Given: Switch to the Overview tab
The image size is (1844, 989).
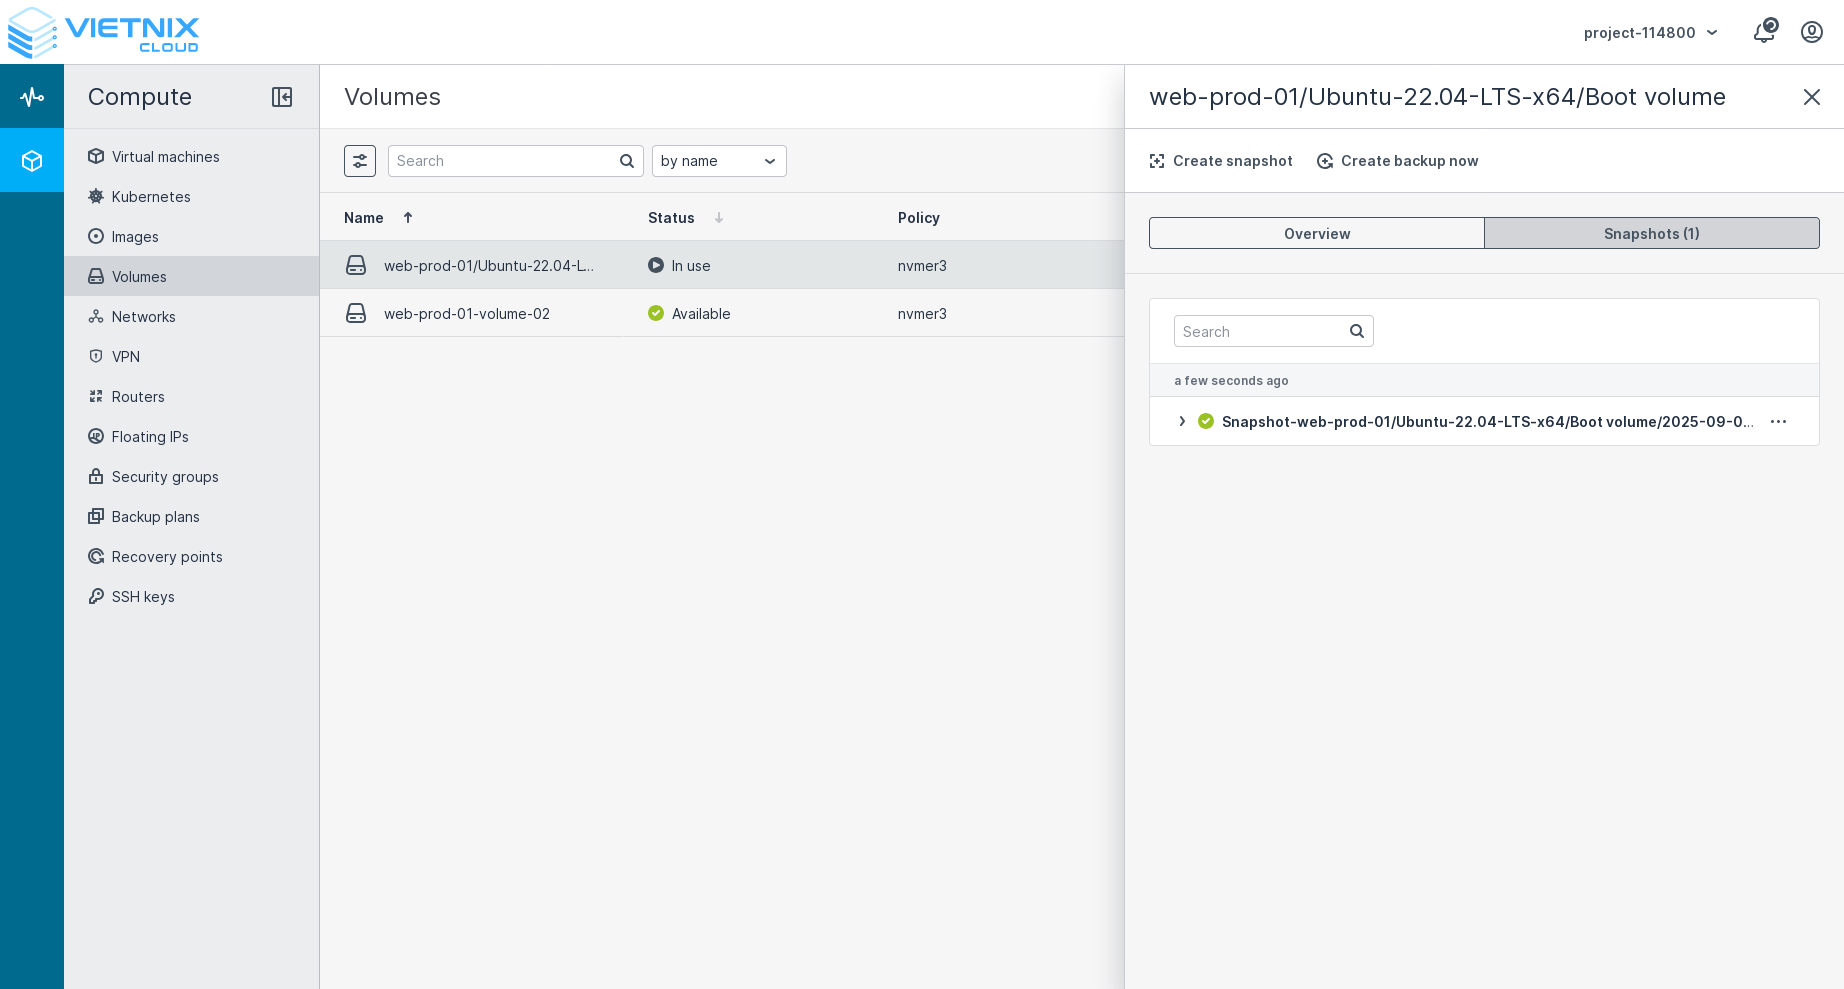Looking at the screenshot, I should point(1316,234).
